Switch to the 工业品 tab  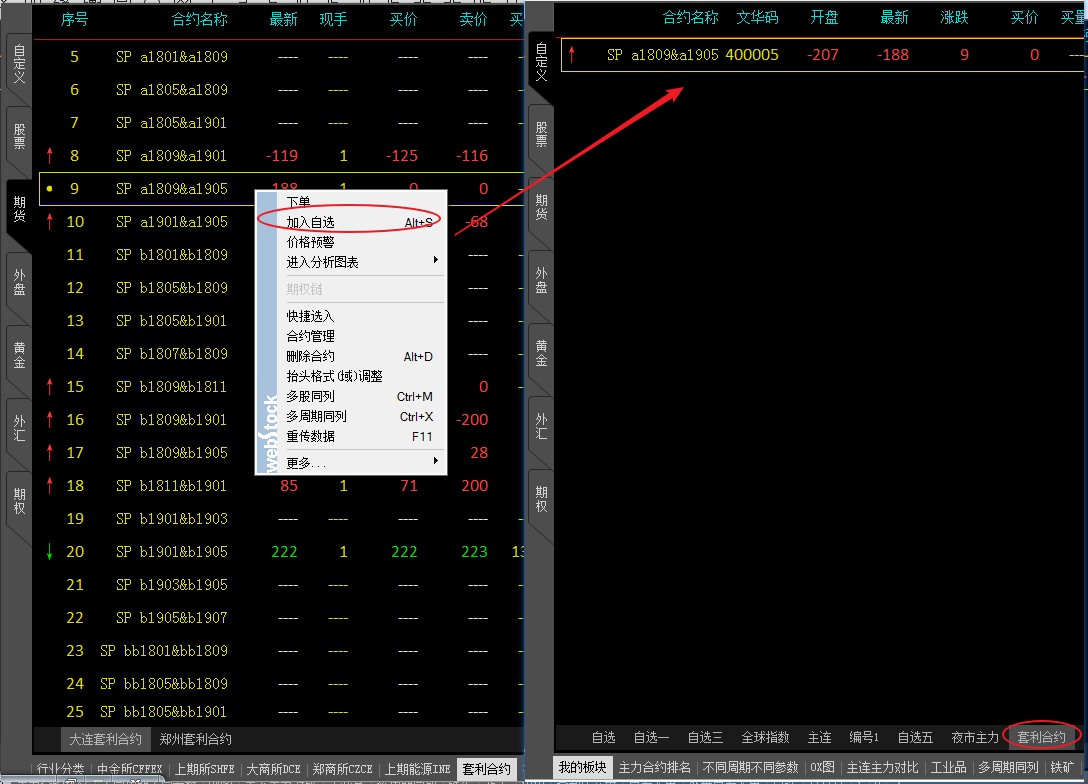click(949, 767)
